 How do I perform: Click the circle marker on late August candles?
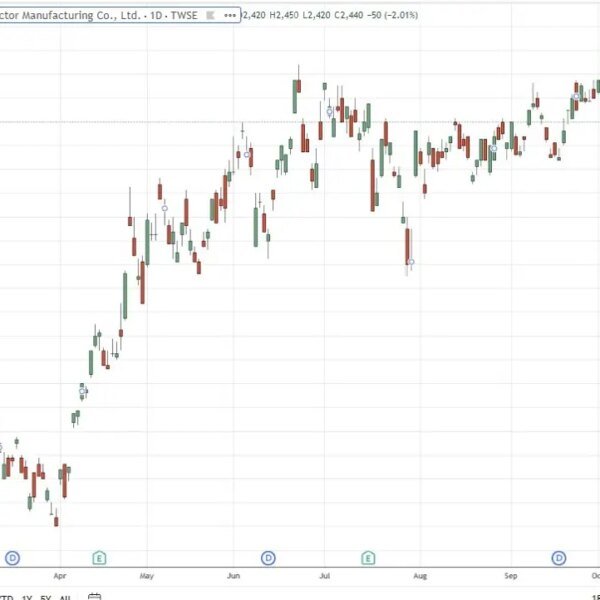494,148
